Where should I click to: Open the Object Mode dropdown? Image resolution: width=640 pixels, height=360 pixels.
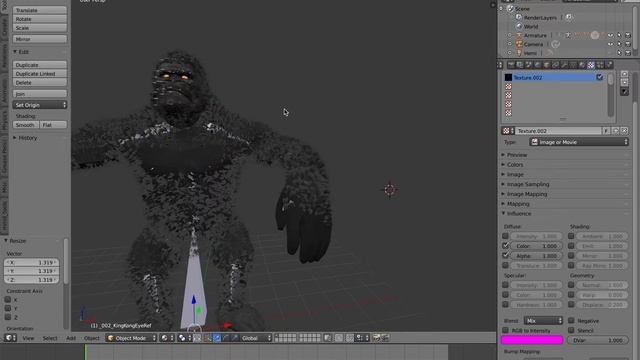(x=131, y=338)
